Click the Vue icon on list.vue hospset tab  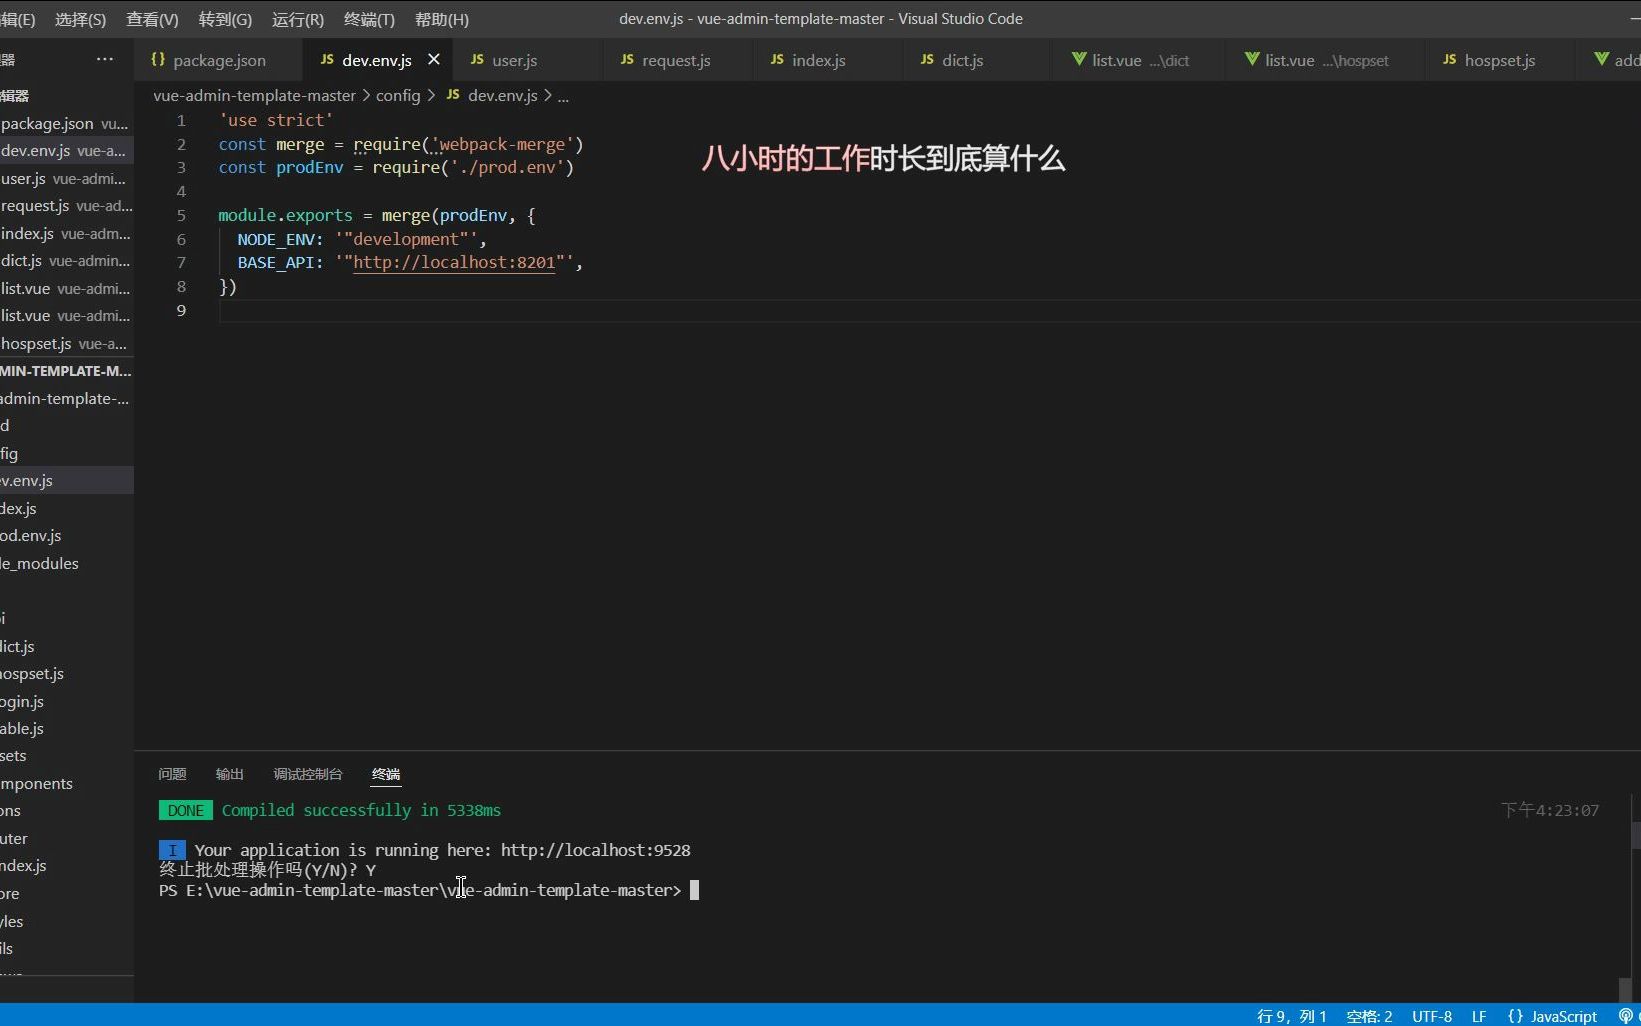coord(1252,60)
